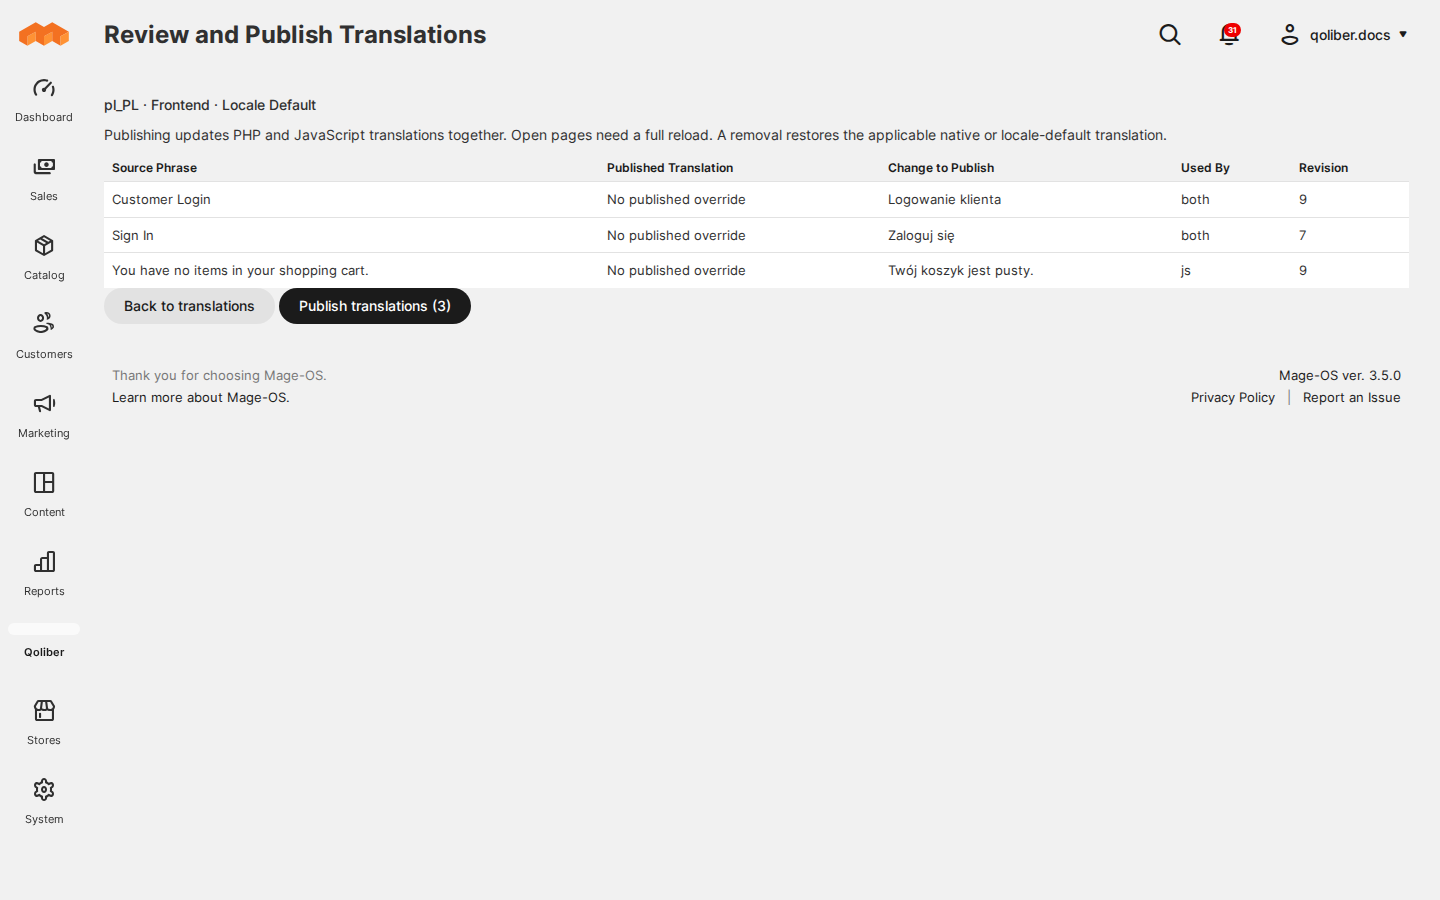Open the Marketing megaphone icon
This screenshot has height=900, width=1440.
click(44, 404)
